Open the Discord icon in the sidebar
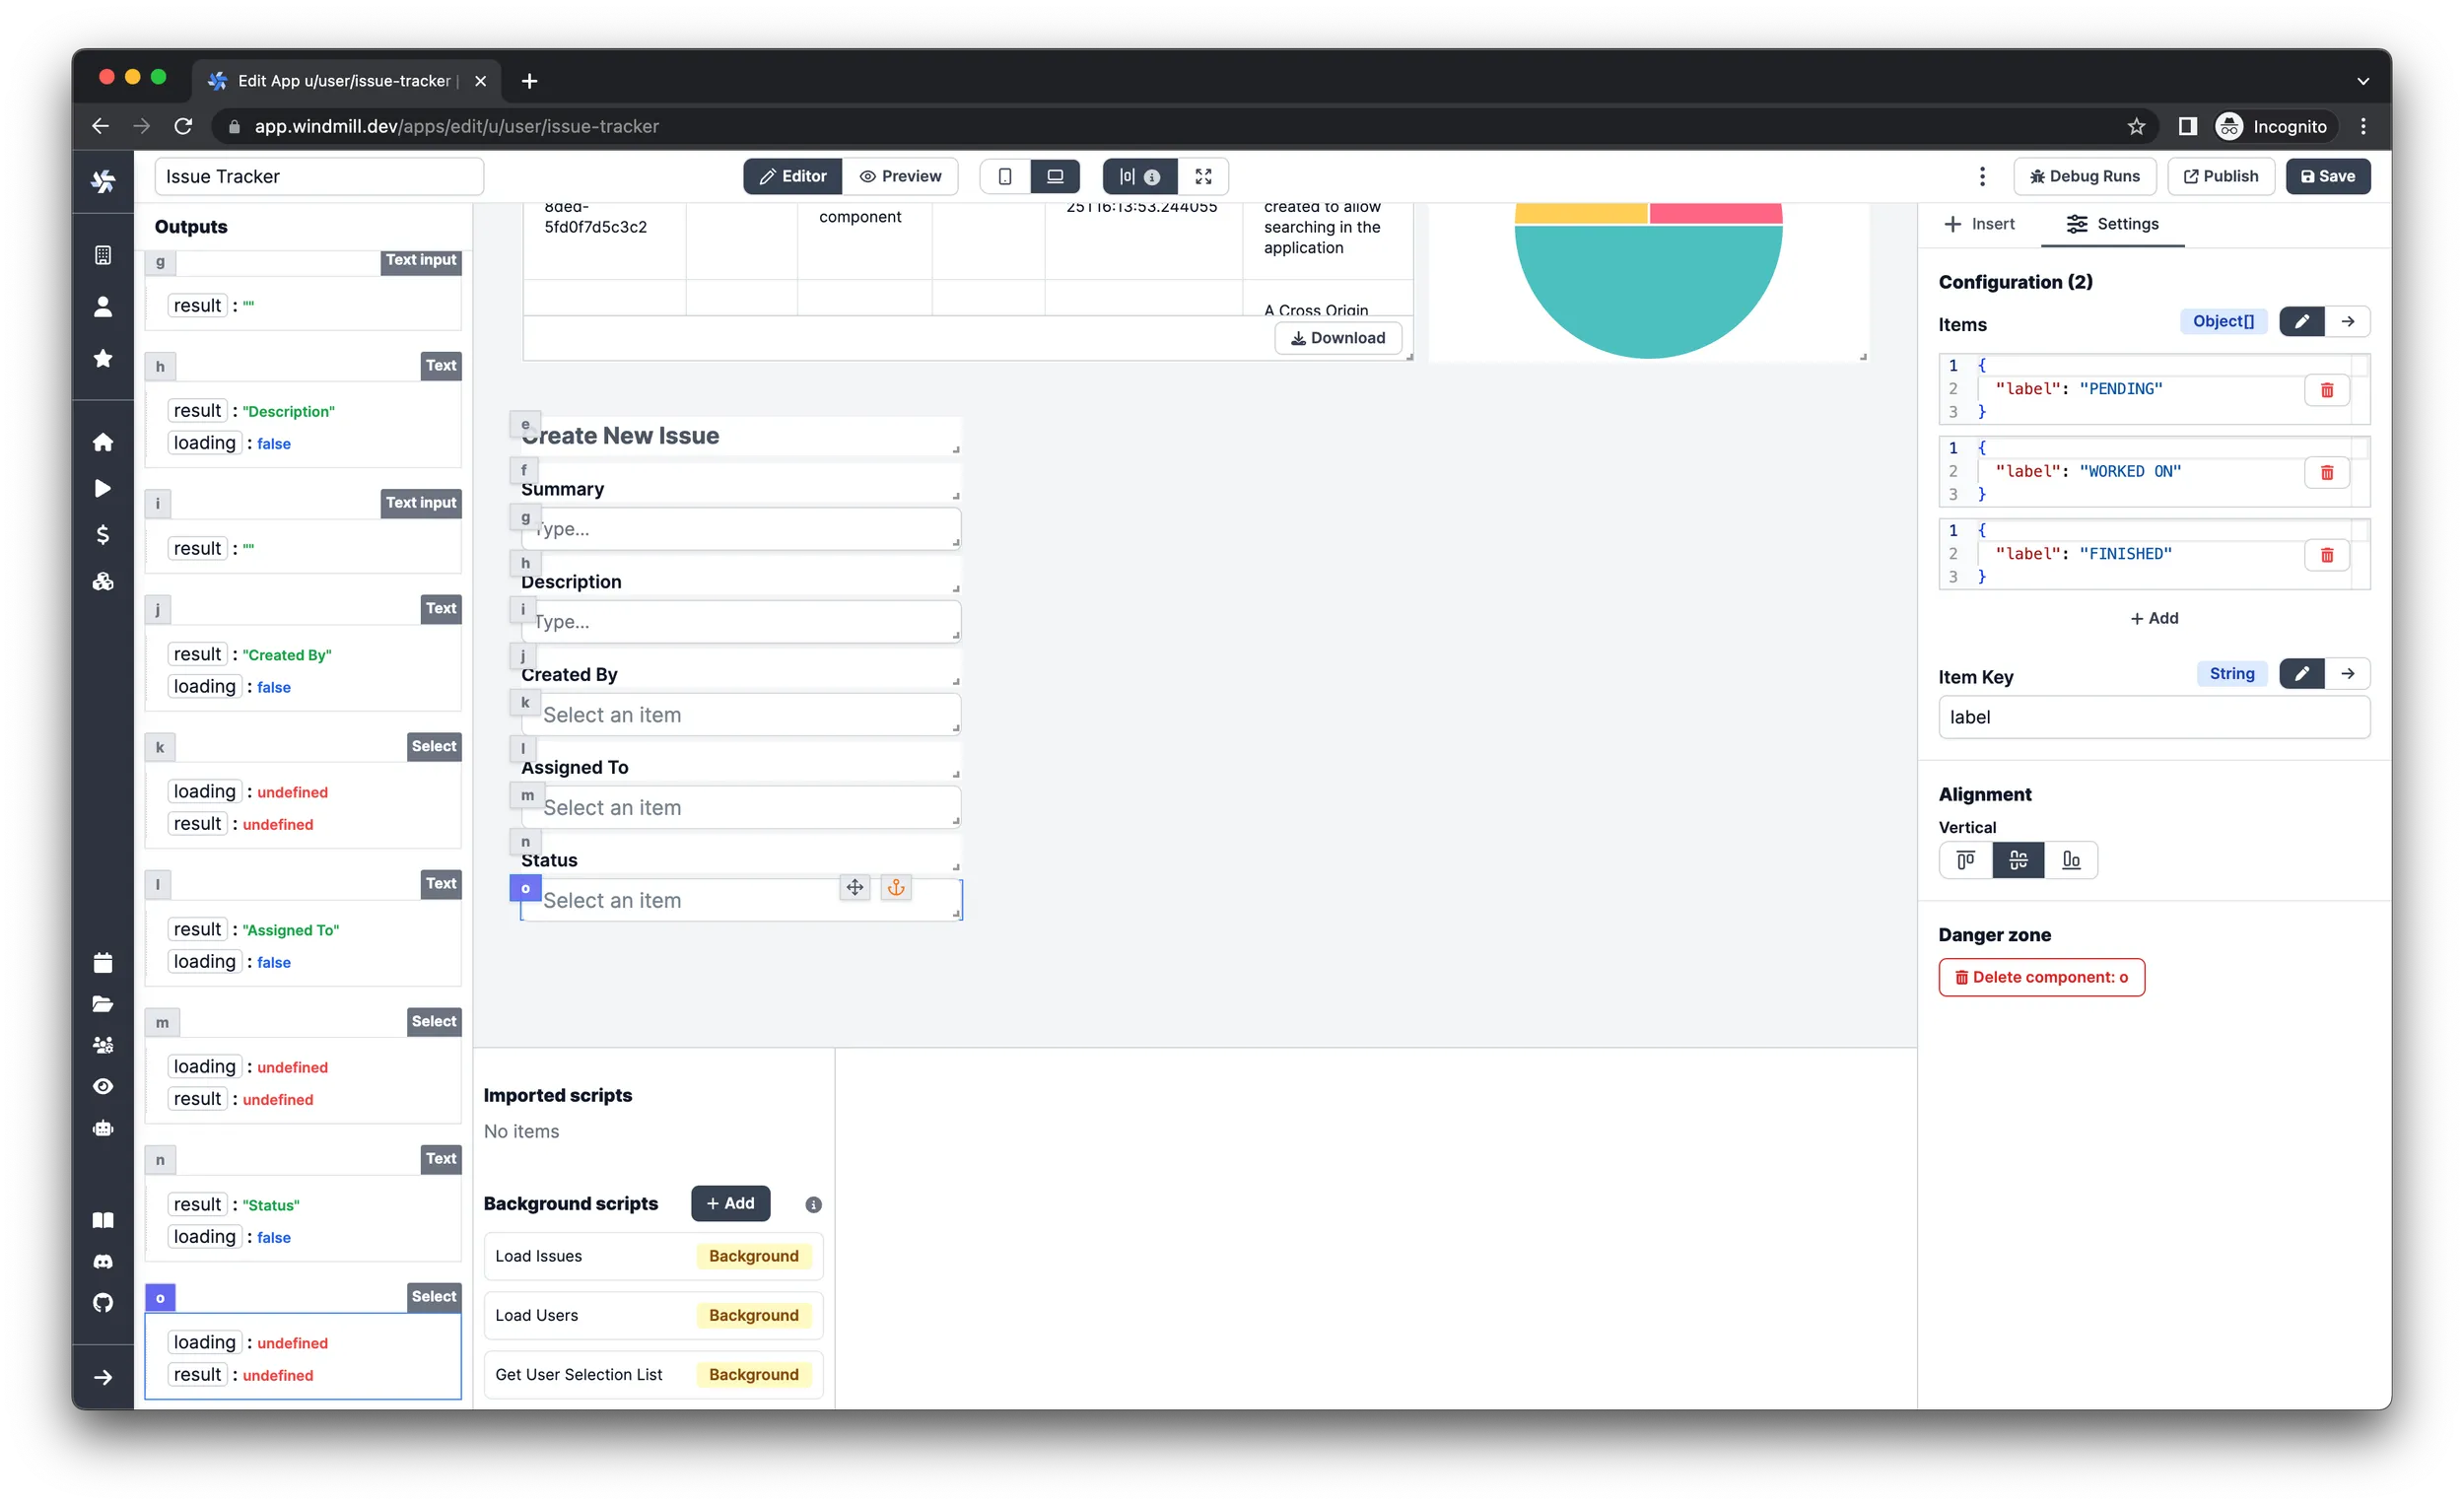Screen dimensions: 2464x1505 (103, 1260)
